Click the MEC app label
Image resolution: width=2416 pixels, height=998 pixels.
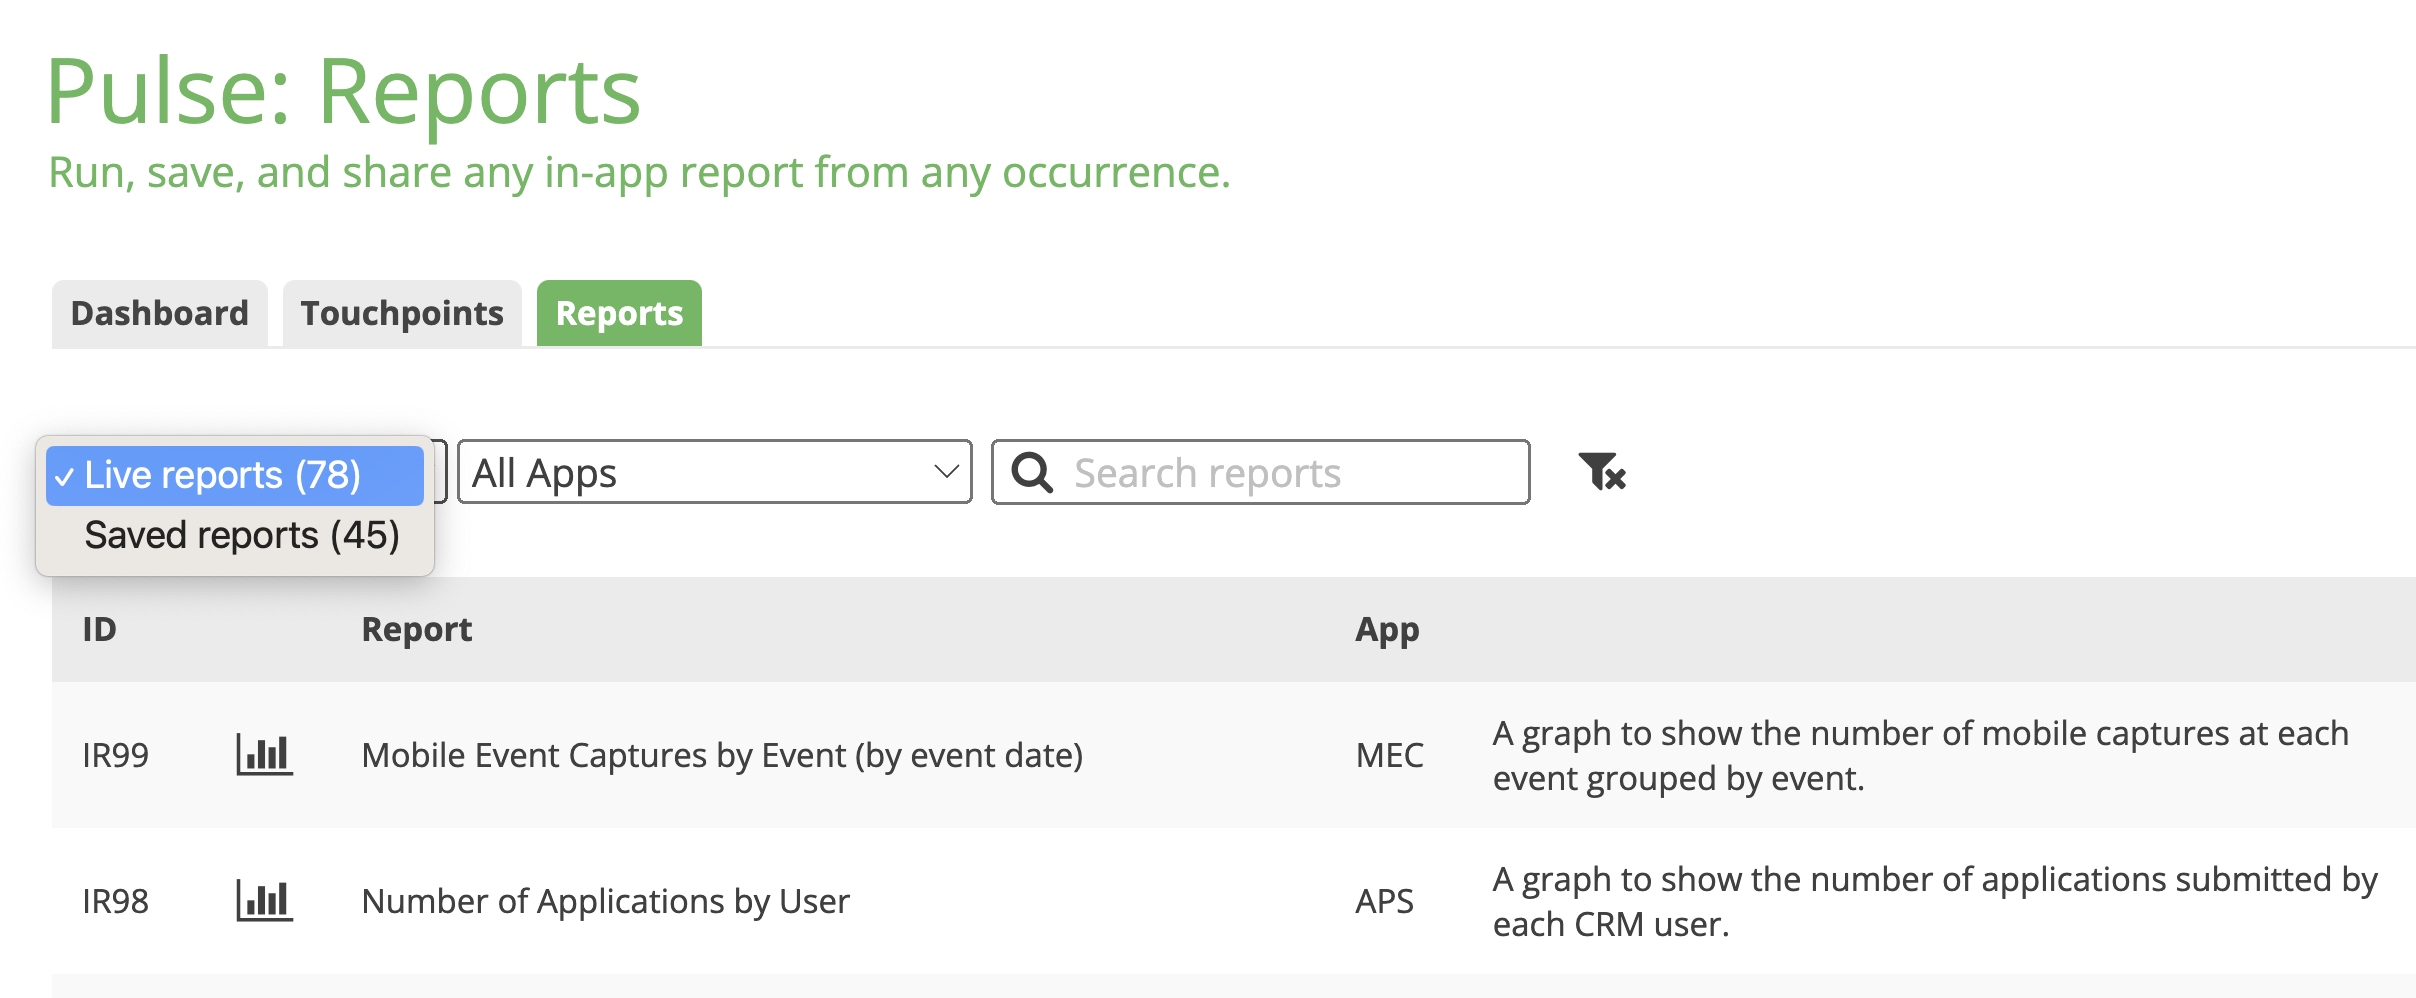coord(1389,756)
